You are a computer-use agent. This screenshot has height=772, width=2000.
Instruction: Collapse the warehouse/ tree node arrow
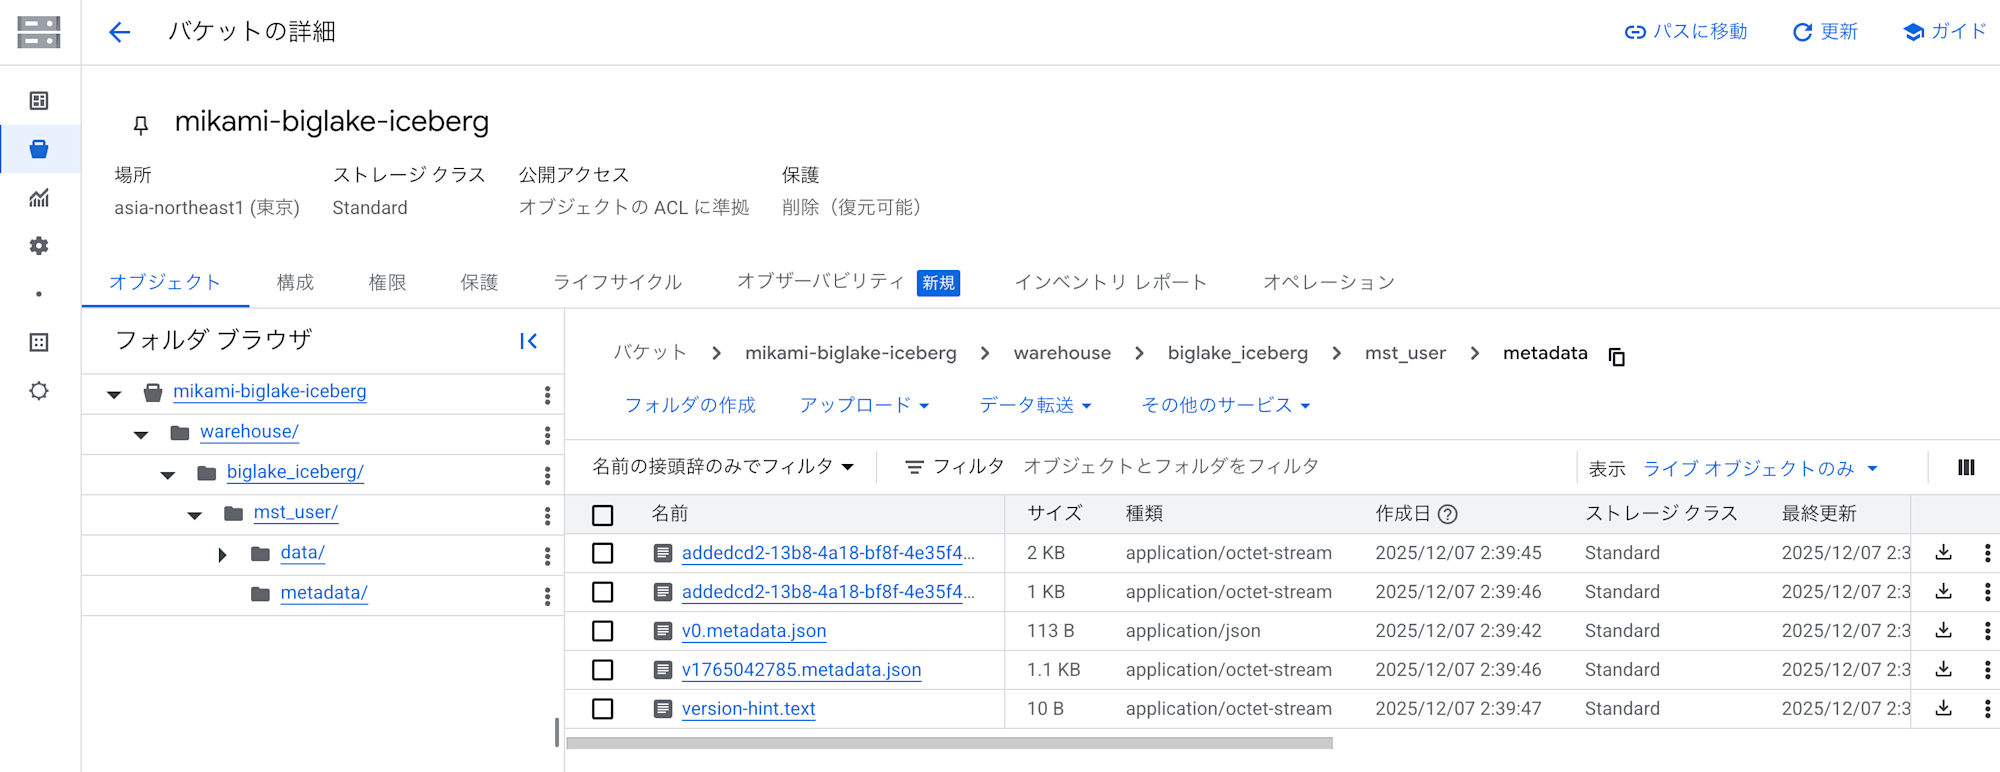[x=141, y=435]
